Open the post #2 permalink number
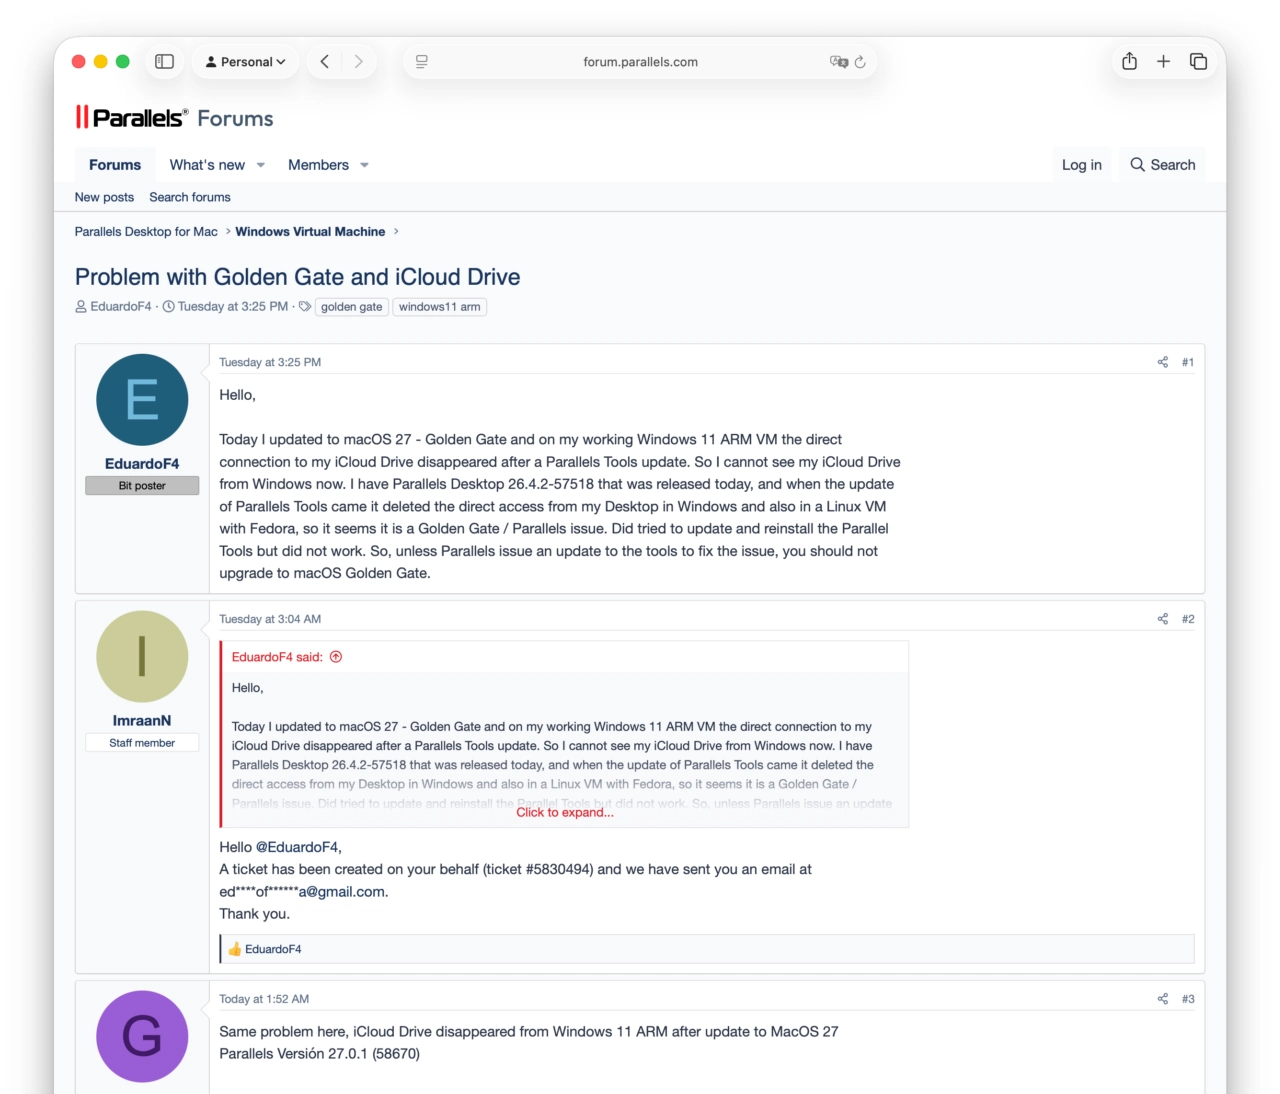The width and height of the screenshot is (1280, 1094). 1188,619
